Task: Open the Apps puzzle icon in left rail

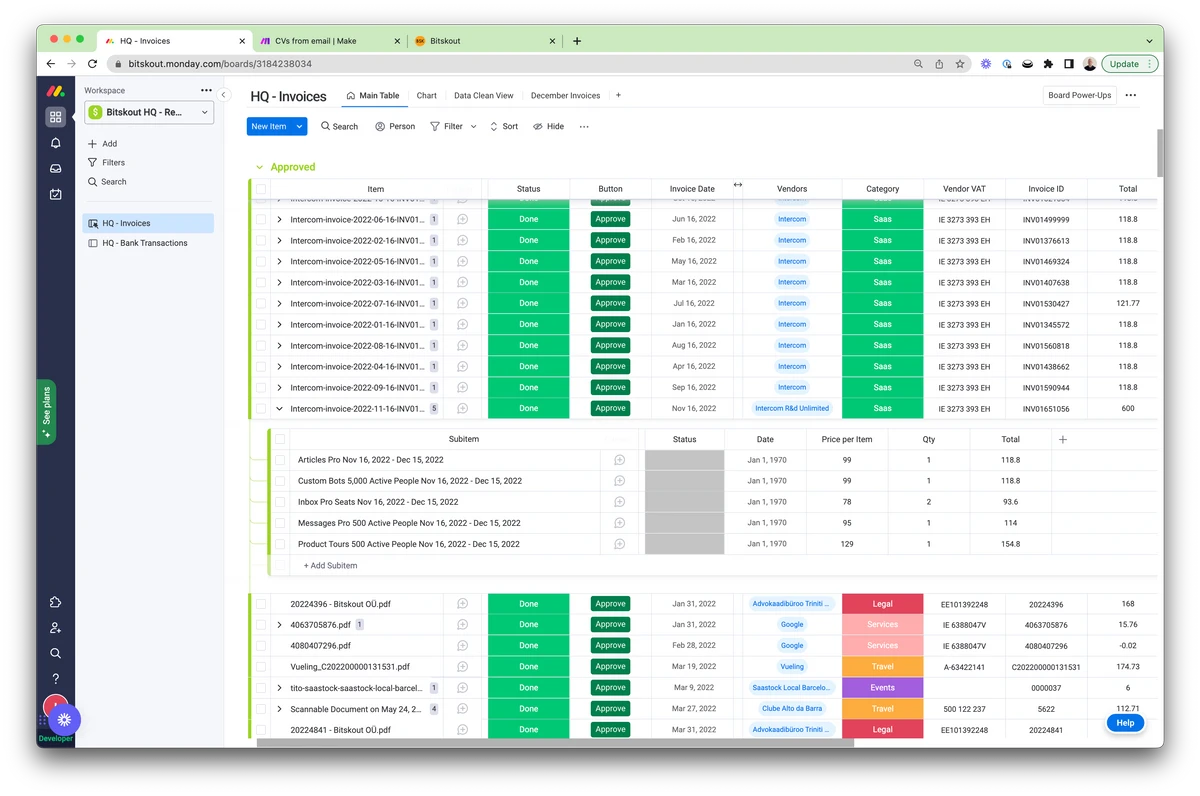Action: pos(55,602)
